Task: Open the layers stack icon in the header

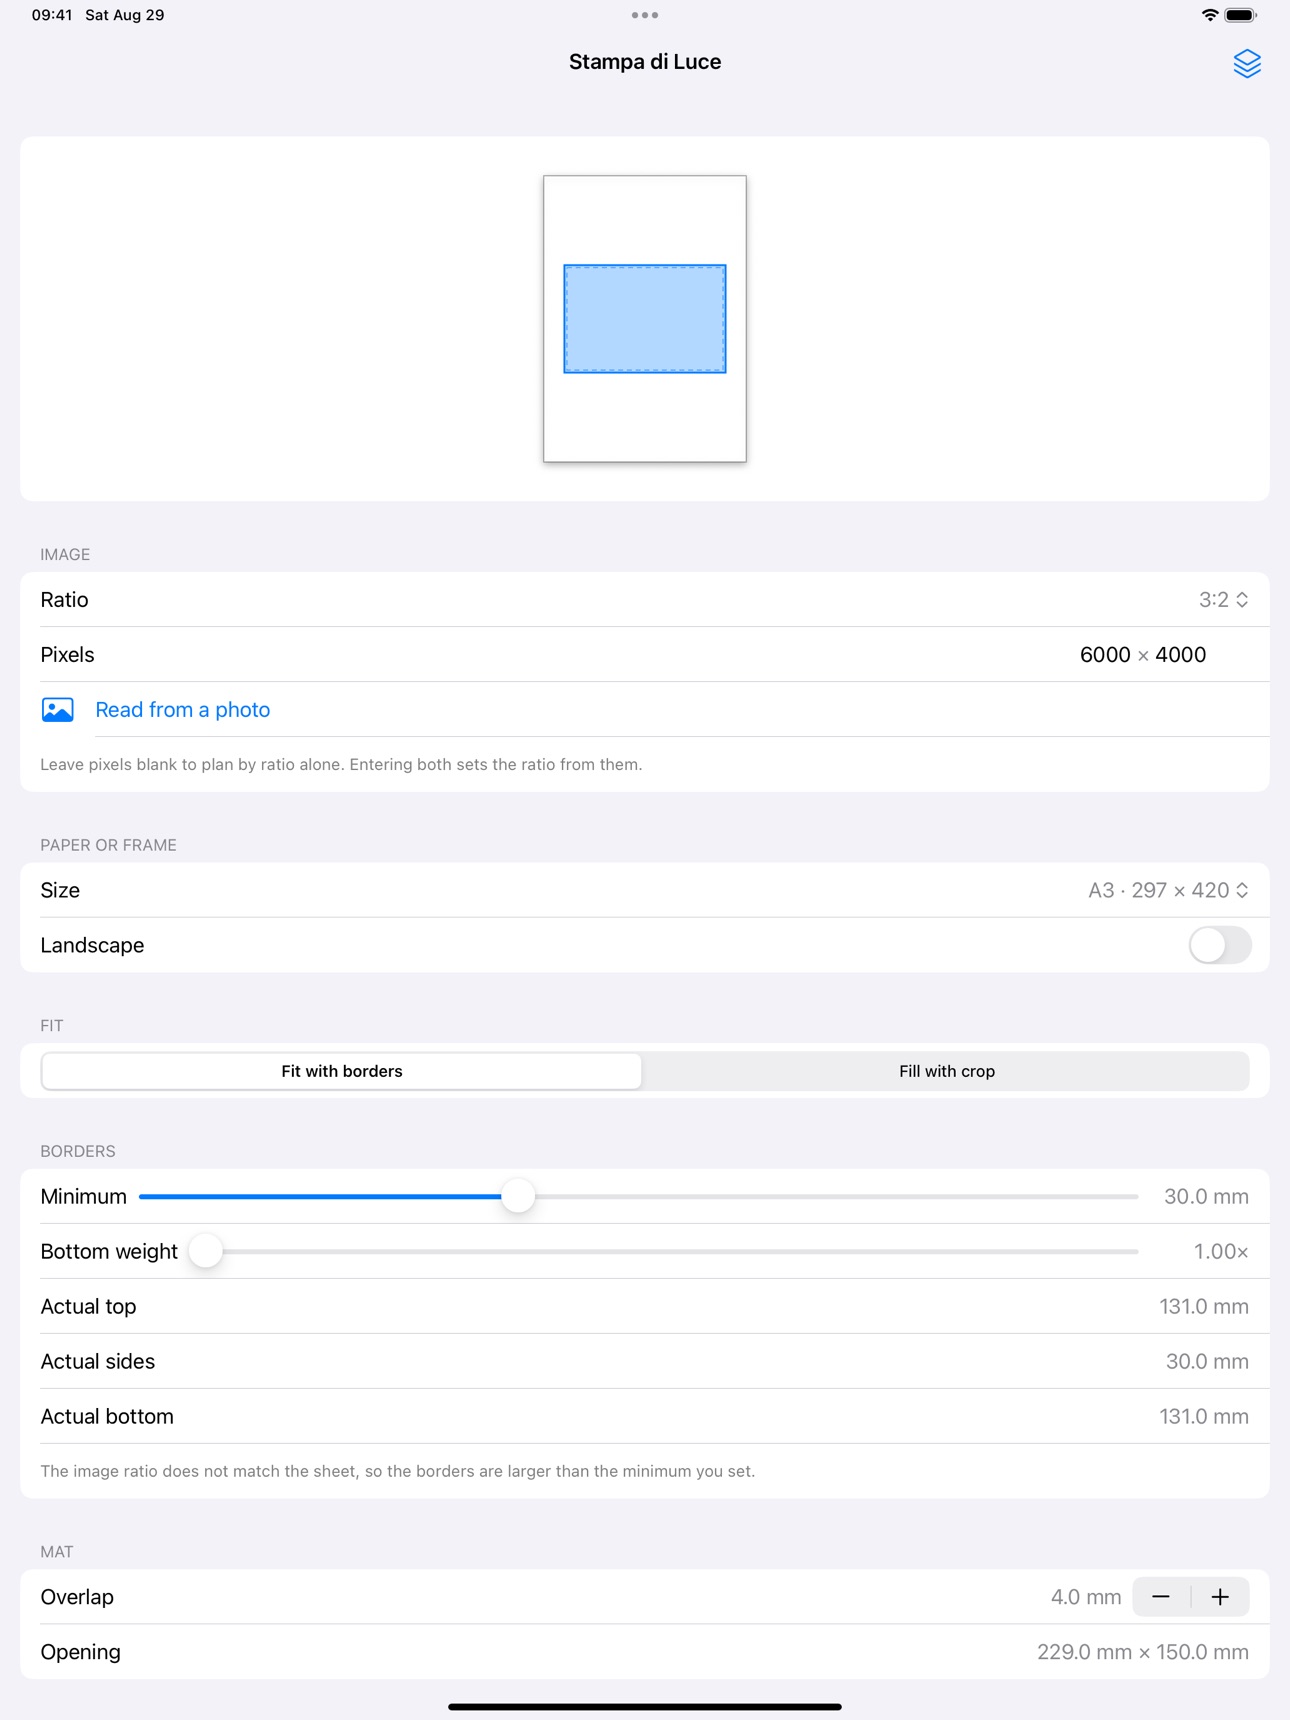Action: 1246,63
